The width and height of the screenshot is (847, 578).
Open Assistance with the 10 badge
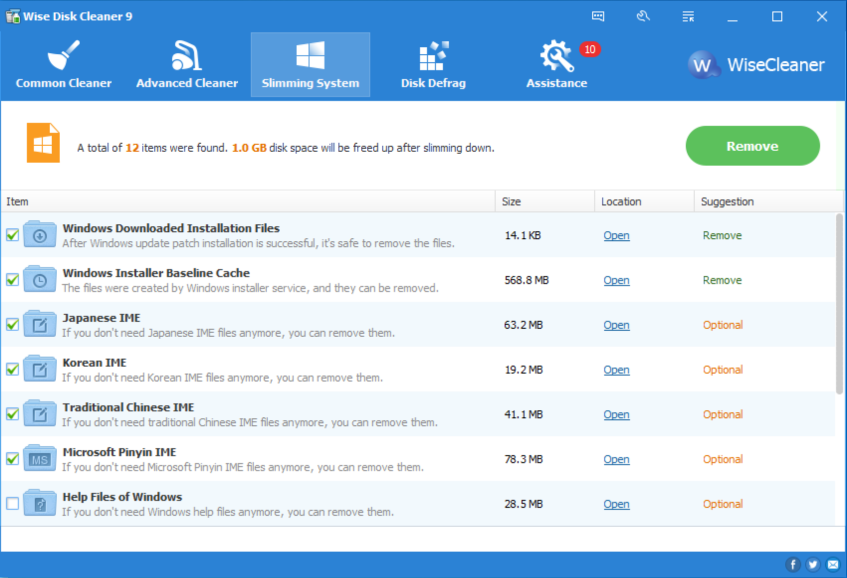556,65
